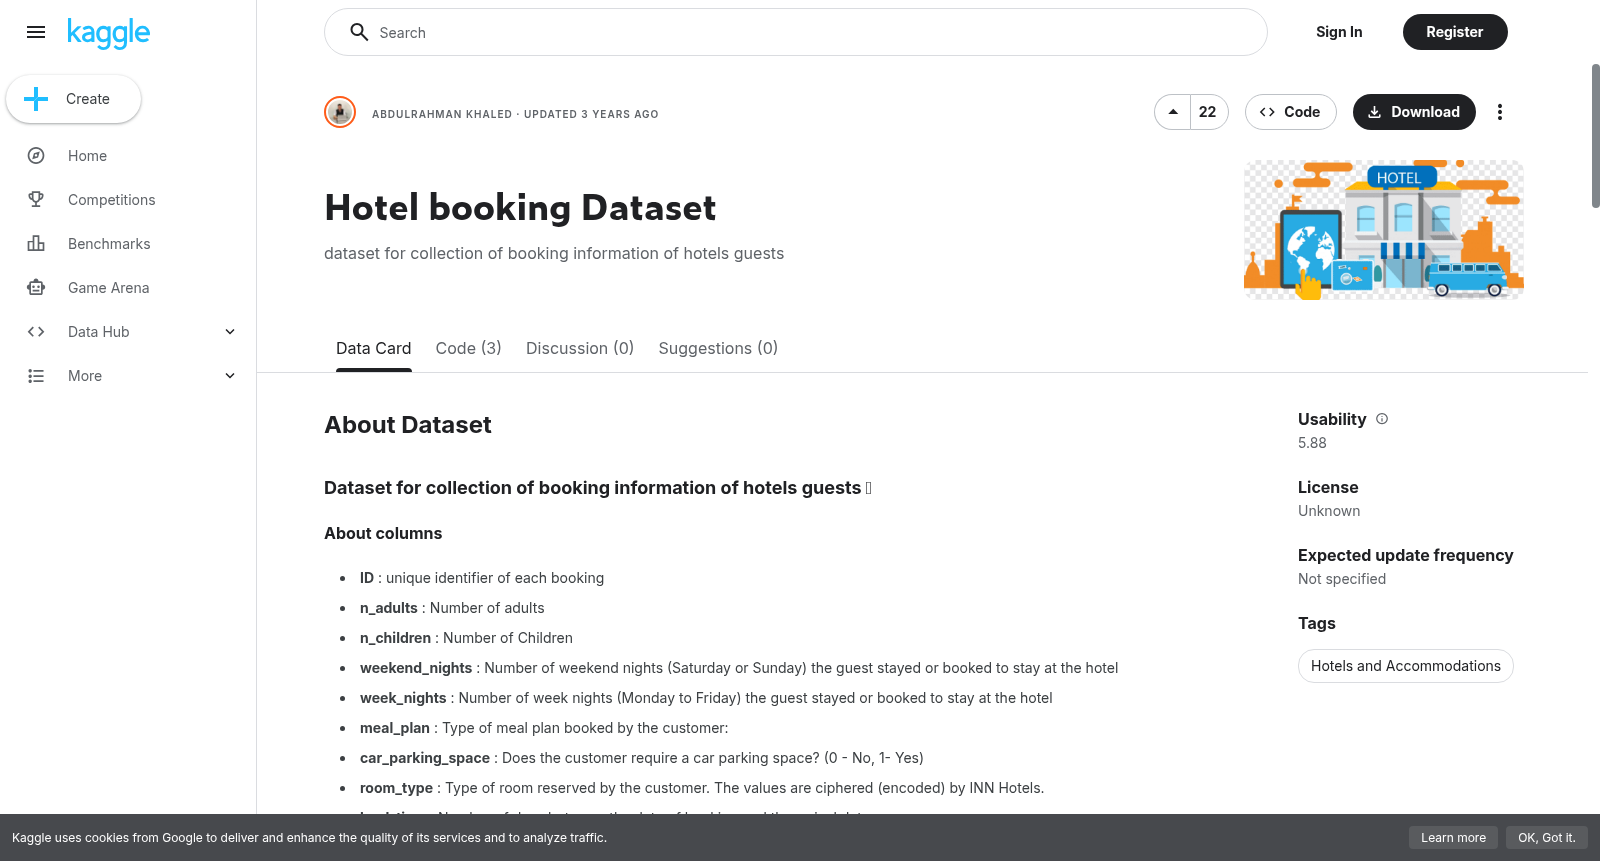Open Game Arena robot icon

pos(36,288)
